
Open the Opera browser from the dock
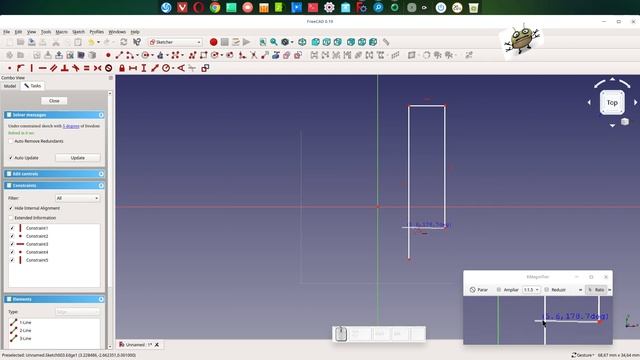[198, 7]
